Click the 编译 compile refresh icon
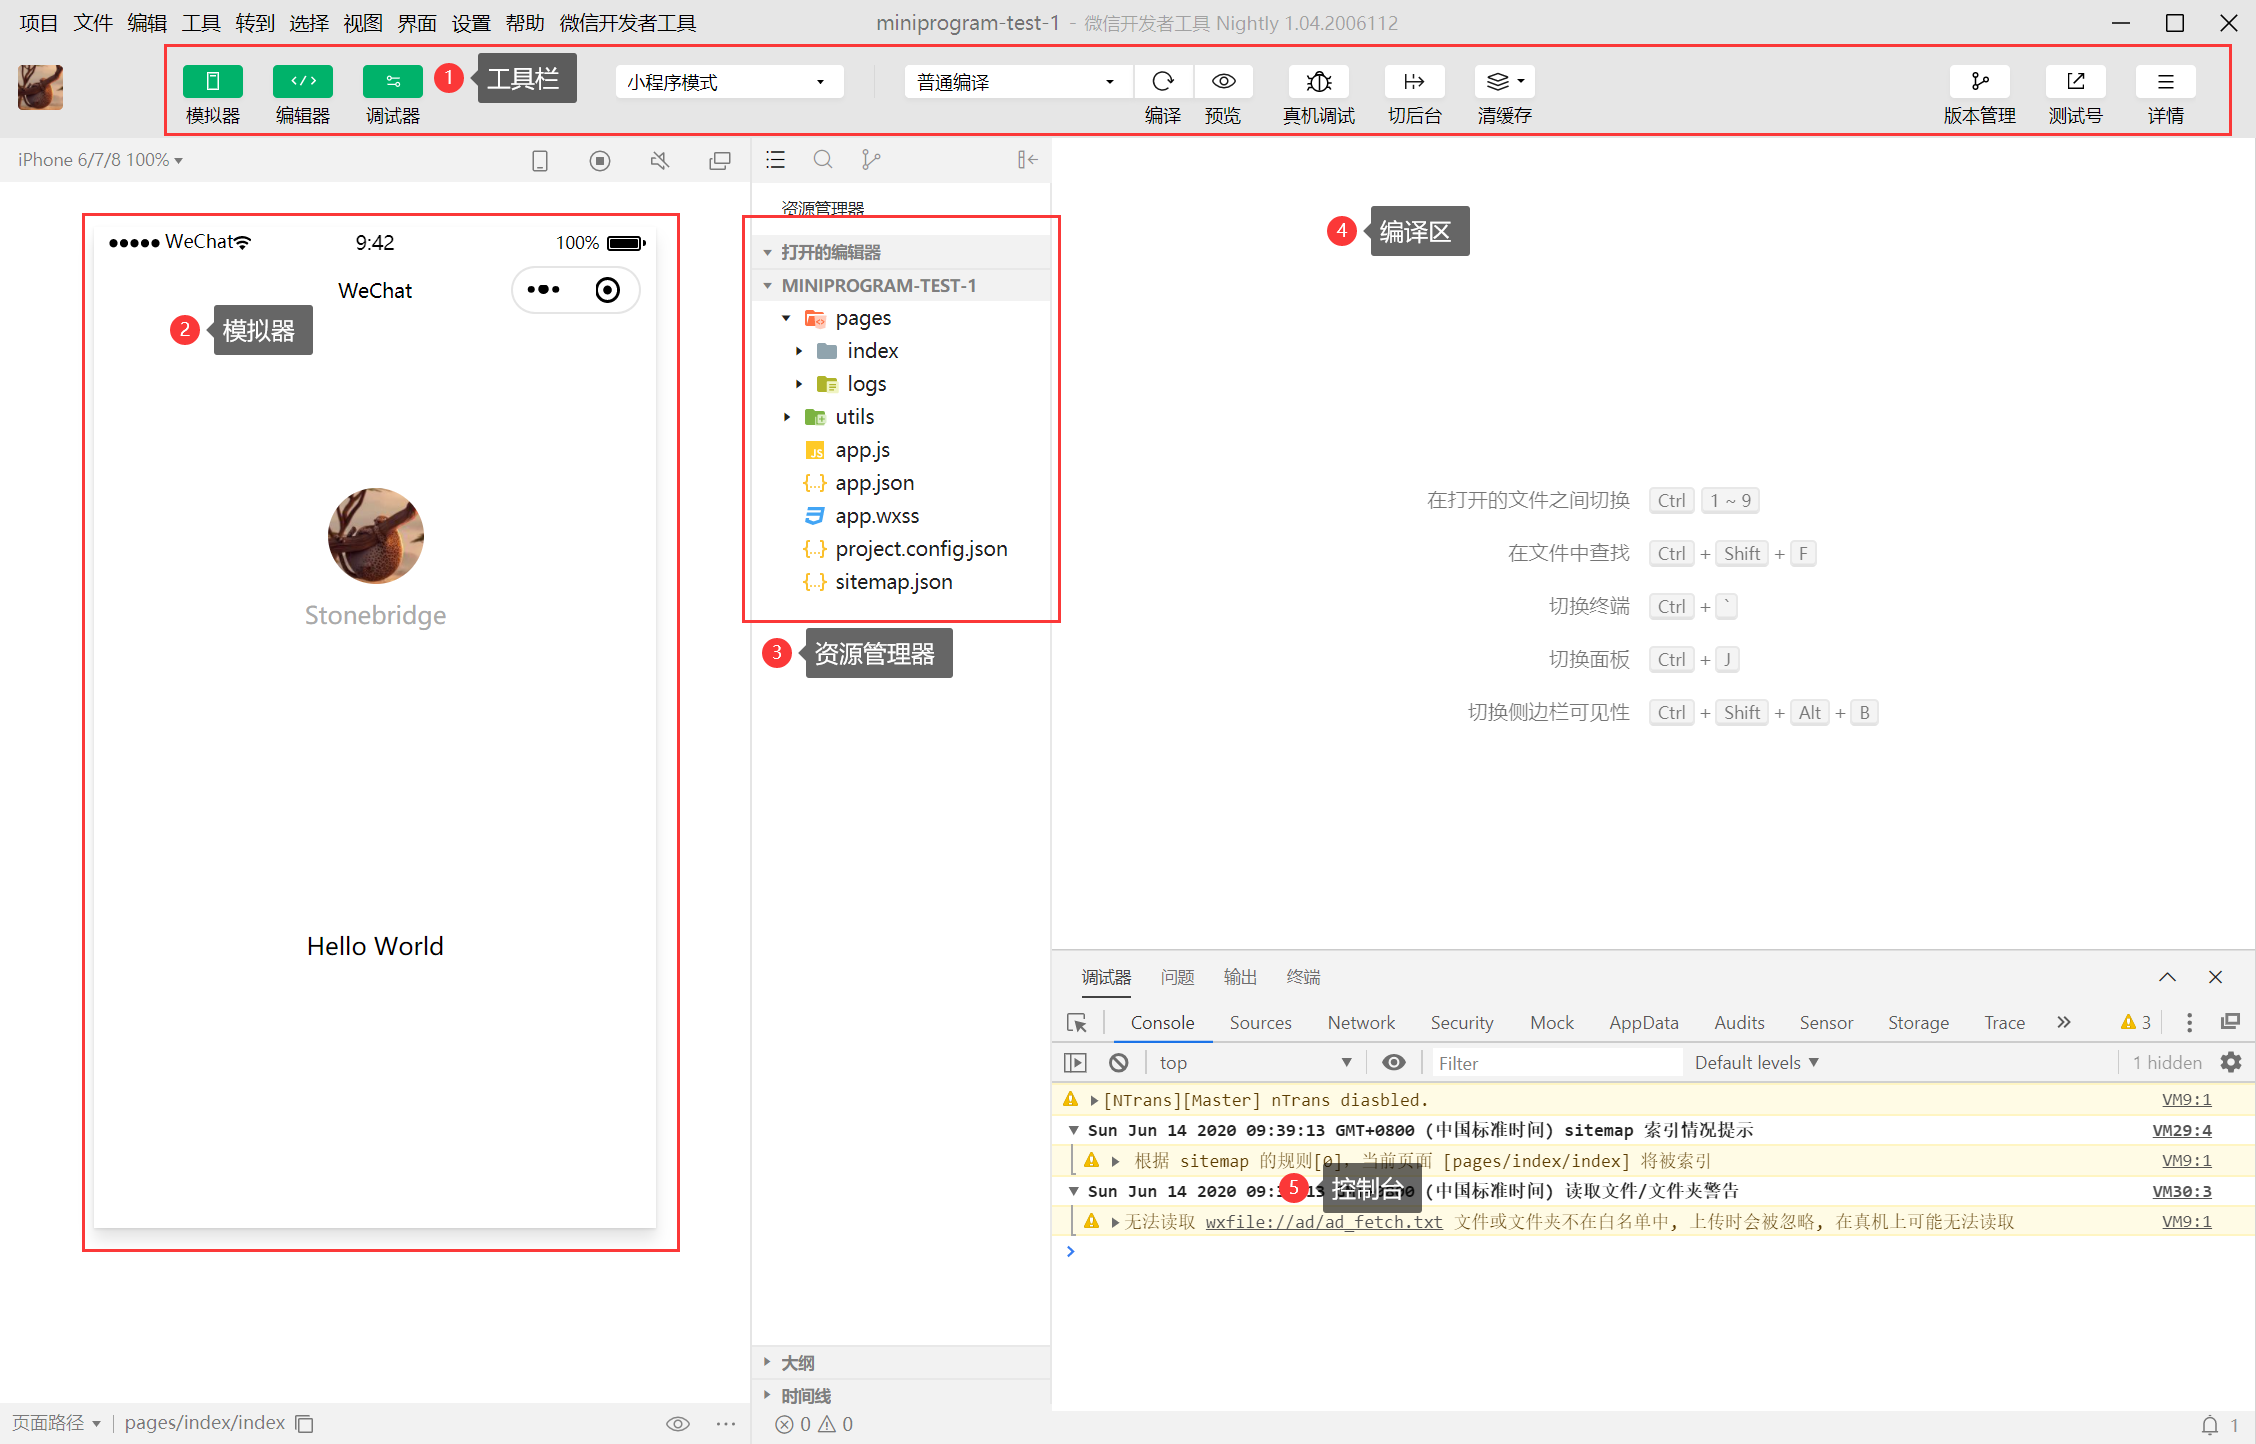This screenshot has height=1444, width=2256. tap(1163, 81)
